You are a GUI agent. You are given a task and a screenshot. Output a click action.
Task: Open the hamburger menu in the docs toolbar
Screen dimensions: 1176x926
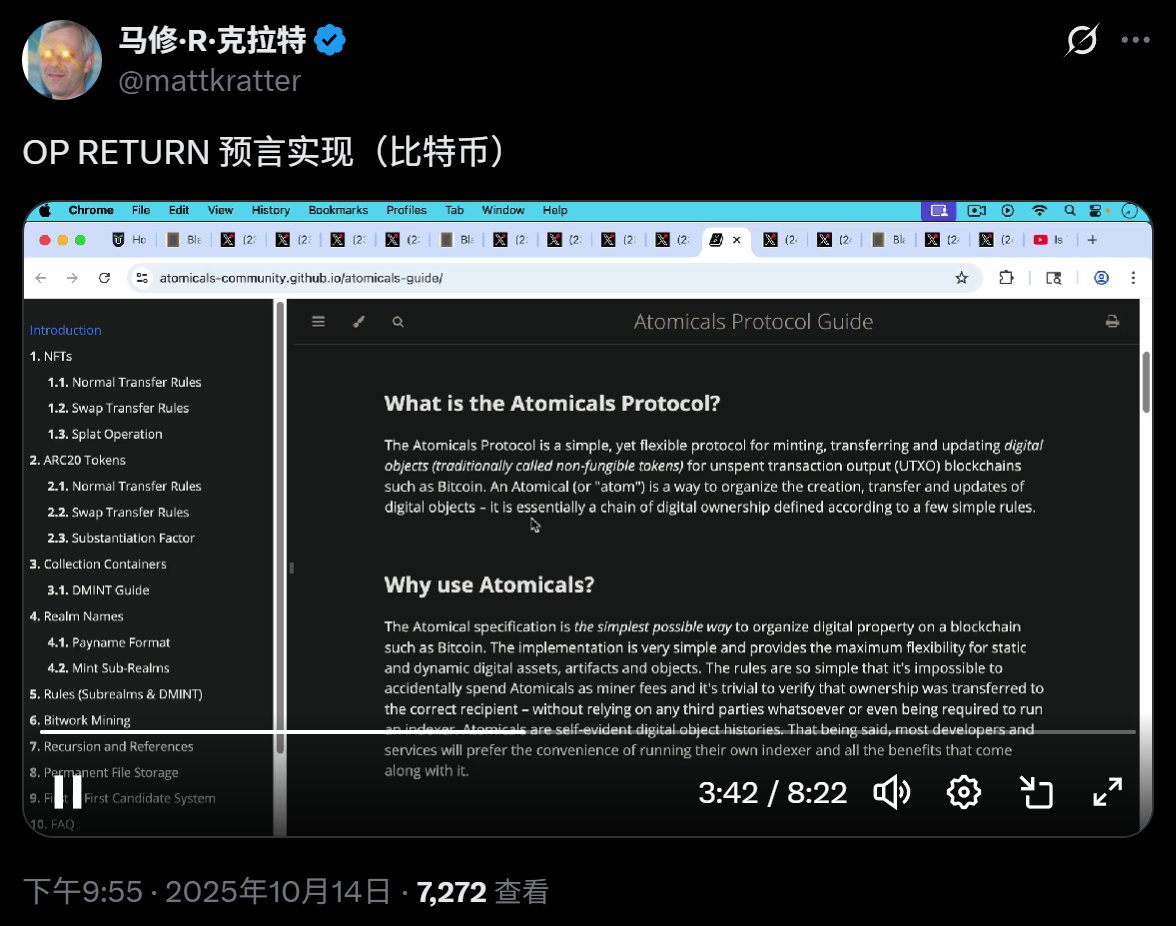pyautogui.click(x=319, y=322)
